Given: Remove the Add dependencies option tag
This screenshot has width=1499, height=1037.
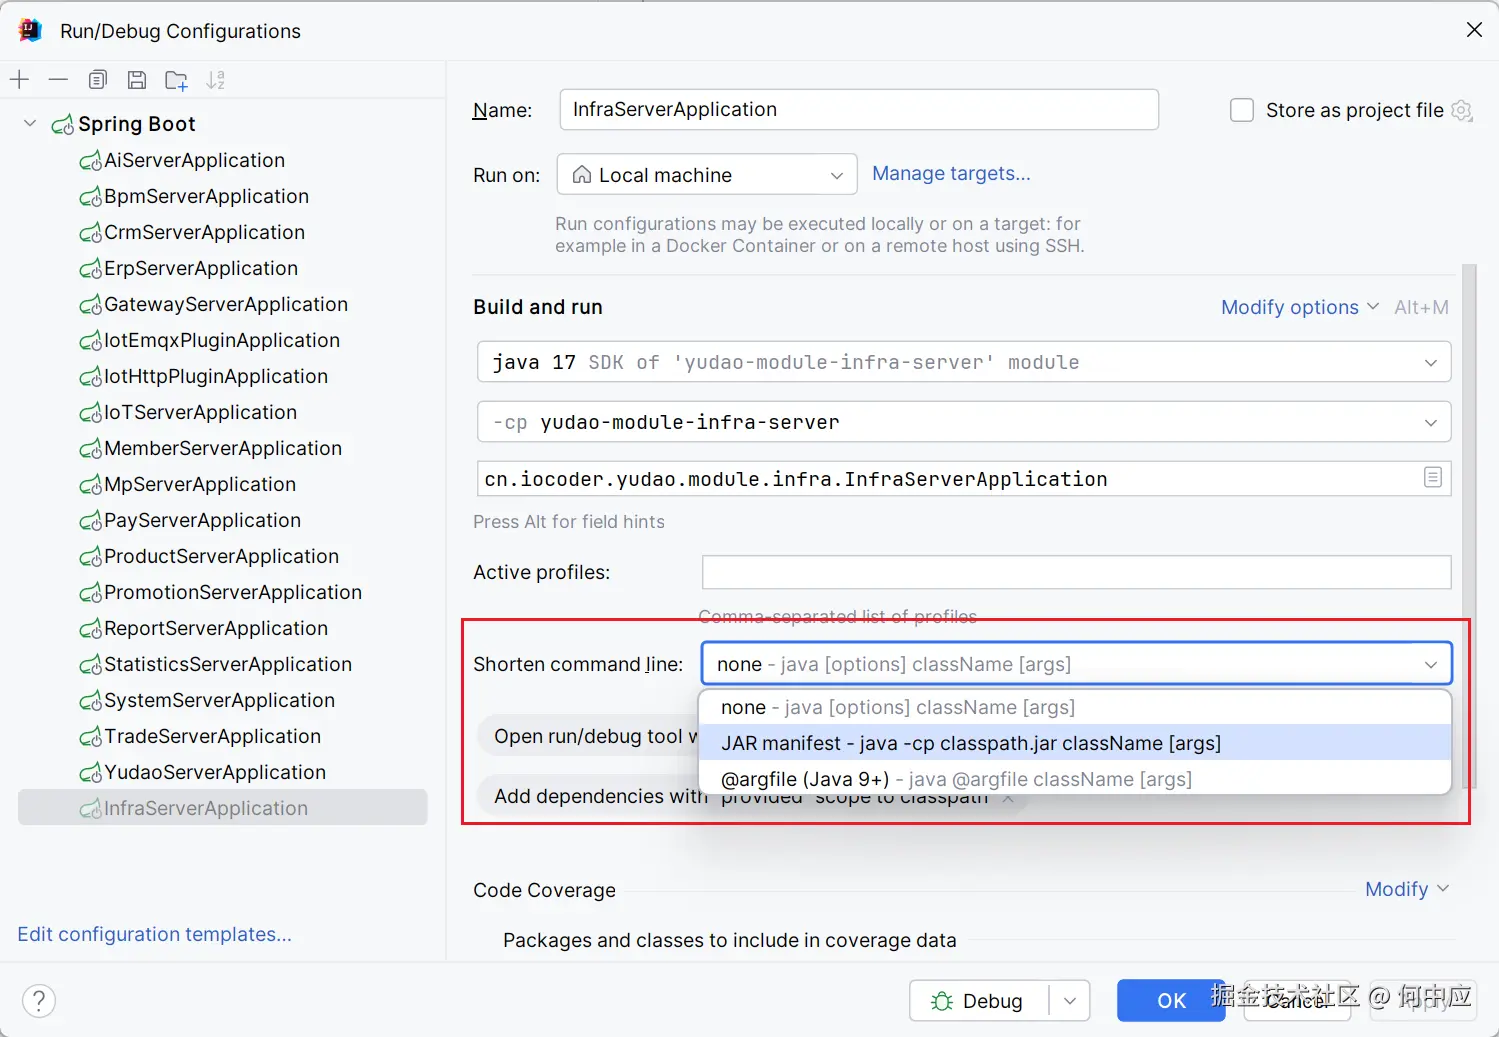Looking at the screenshot, I should [1009, 798].
